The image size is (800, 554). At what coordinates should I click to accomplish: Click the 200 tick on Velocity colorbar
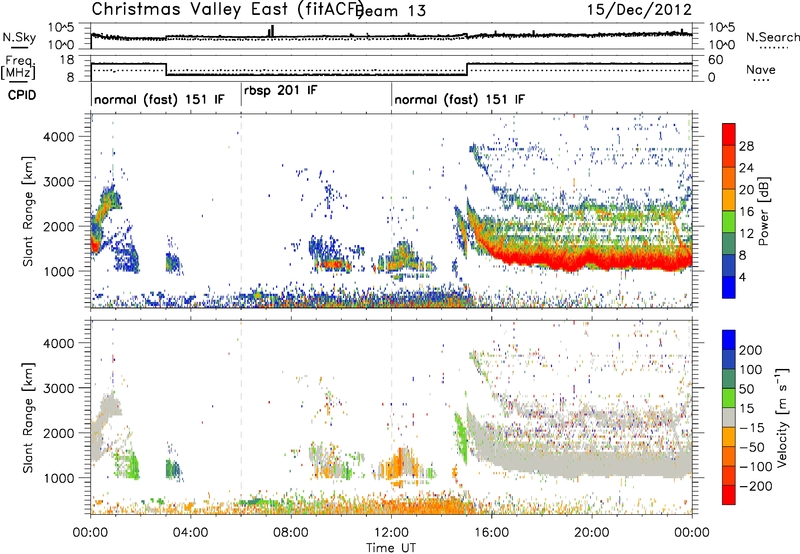[x=751, y=350]
